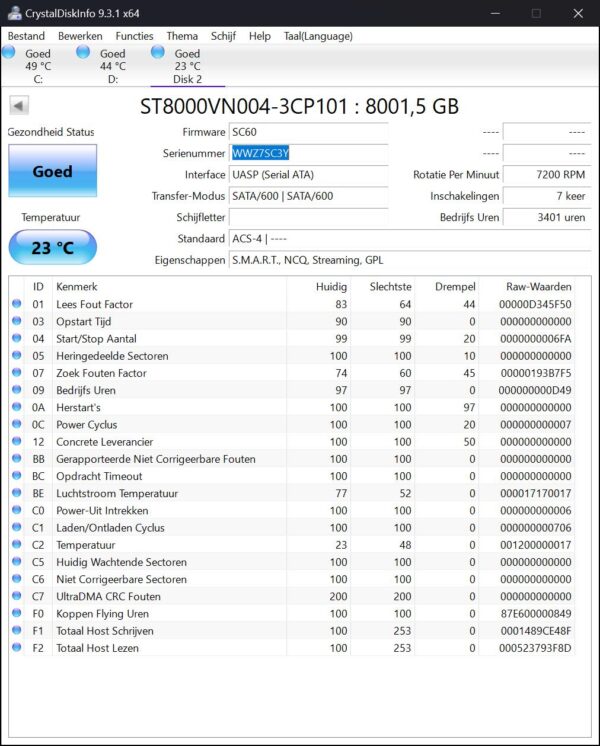Click status icon of Totaal Host Lezen

[x=17, y=647]
